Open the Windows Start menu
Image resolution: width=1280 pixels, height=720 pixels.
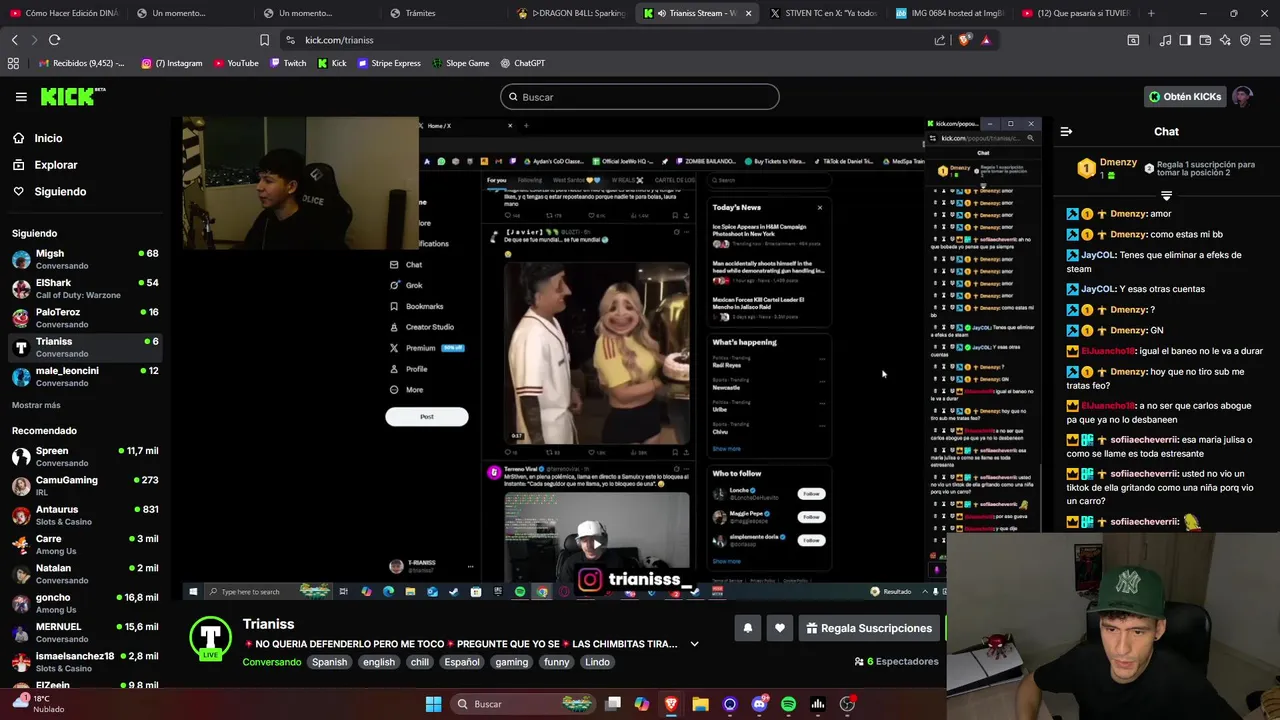[433, 704]
